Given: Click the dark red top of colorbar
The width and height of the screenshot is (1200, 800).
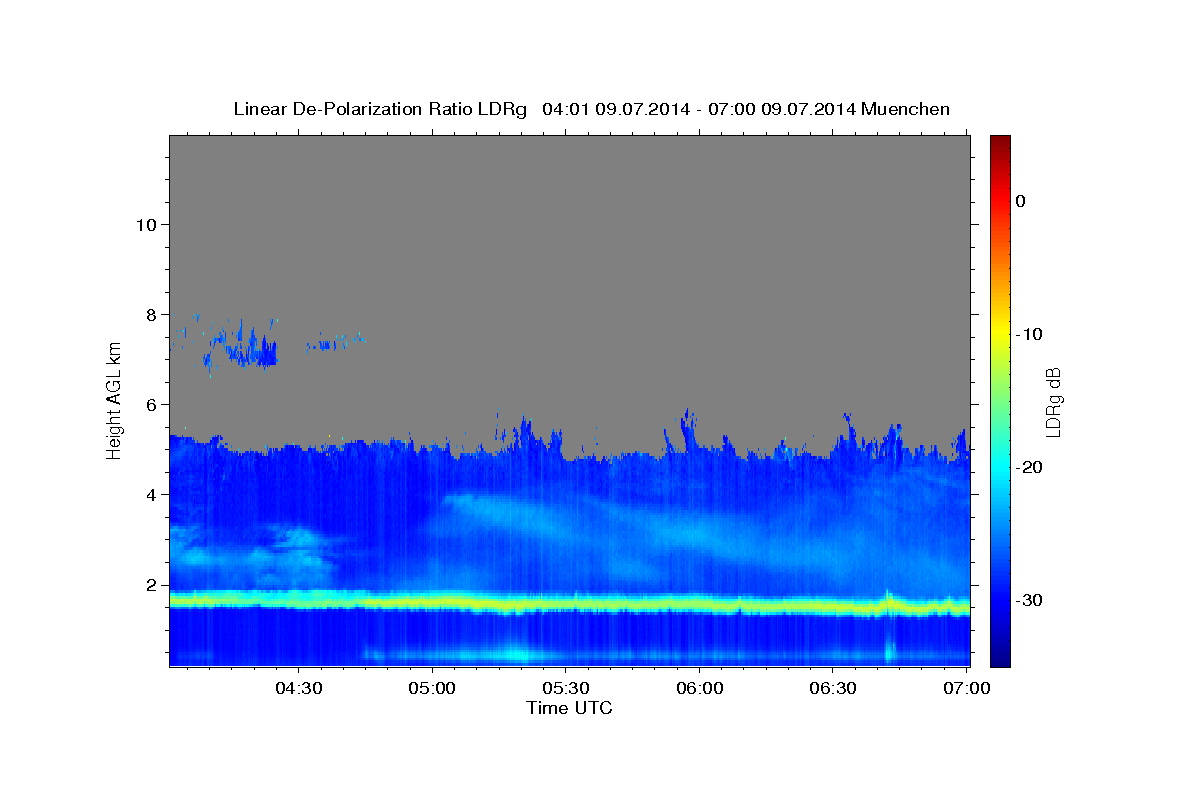Looking at the screenshot, I should pos(999,143).
